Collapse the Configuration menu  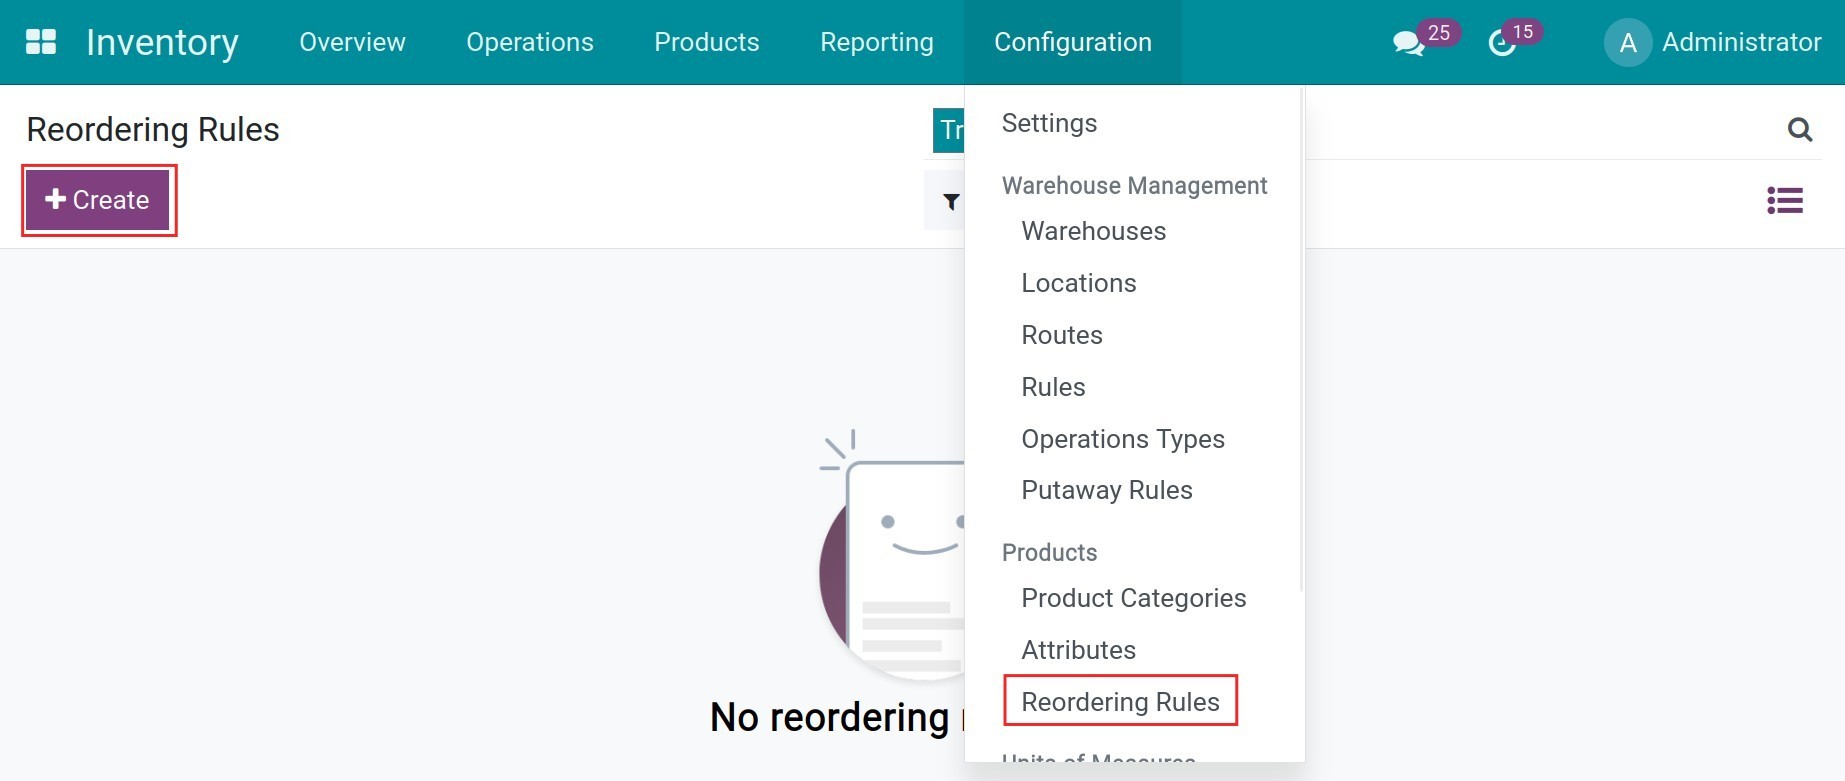click(1073, 42)
